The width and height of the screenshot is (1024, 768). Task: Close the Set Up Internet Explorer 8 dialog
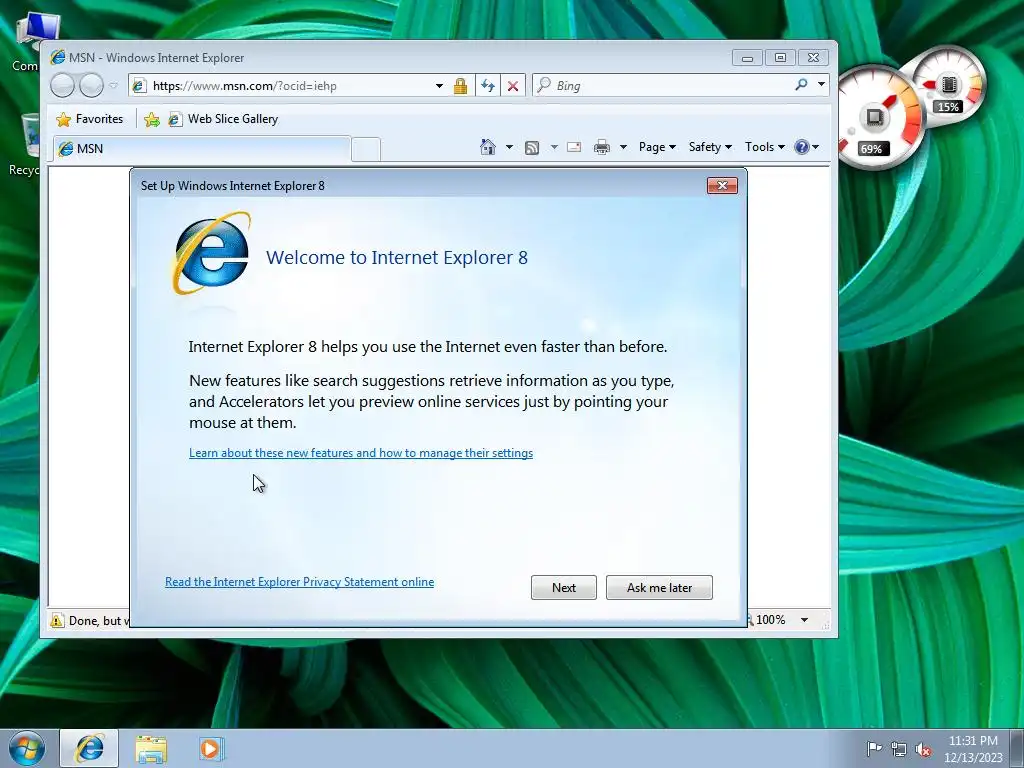(722, 185)
